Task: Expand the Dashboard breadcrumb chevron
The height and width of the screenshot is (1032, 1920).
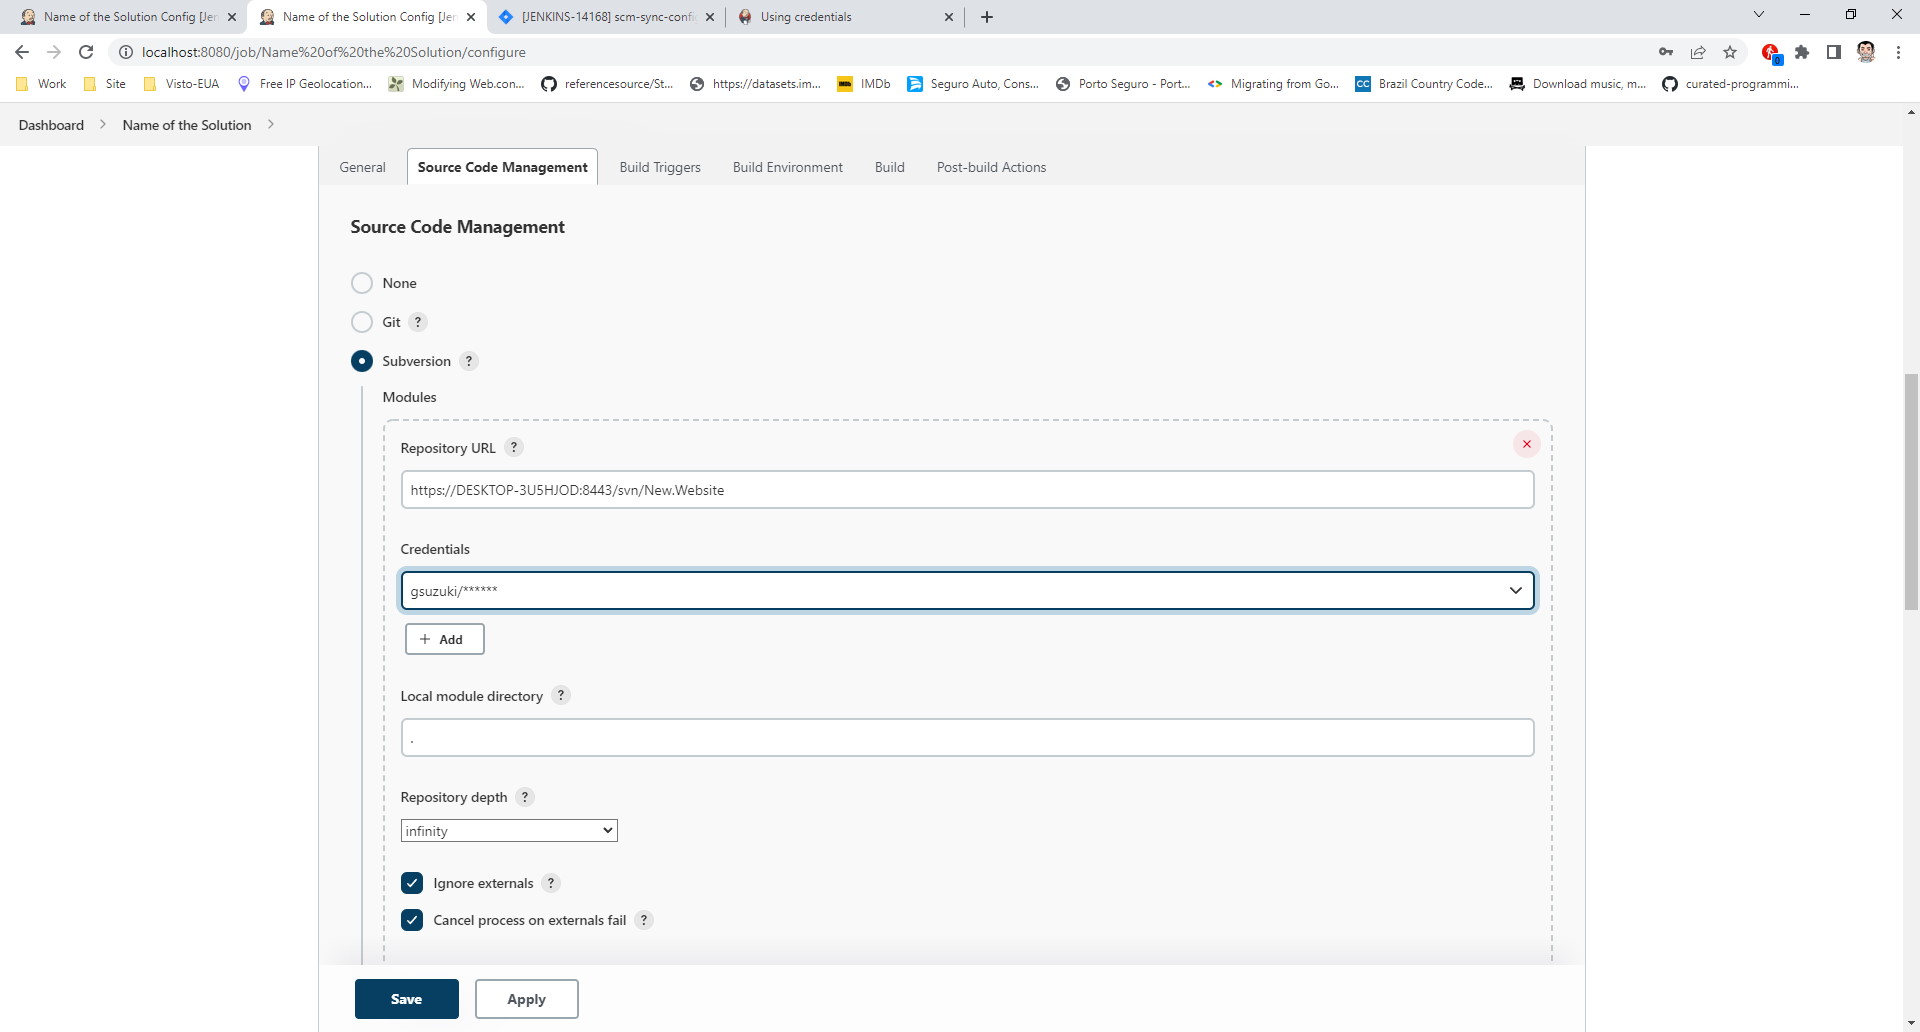Action: [x=103, y=125]
